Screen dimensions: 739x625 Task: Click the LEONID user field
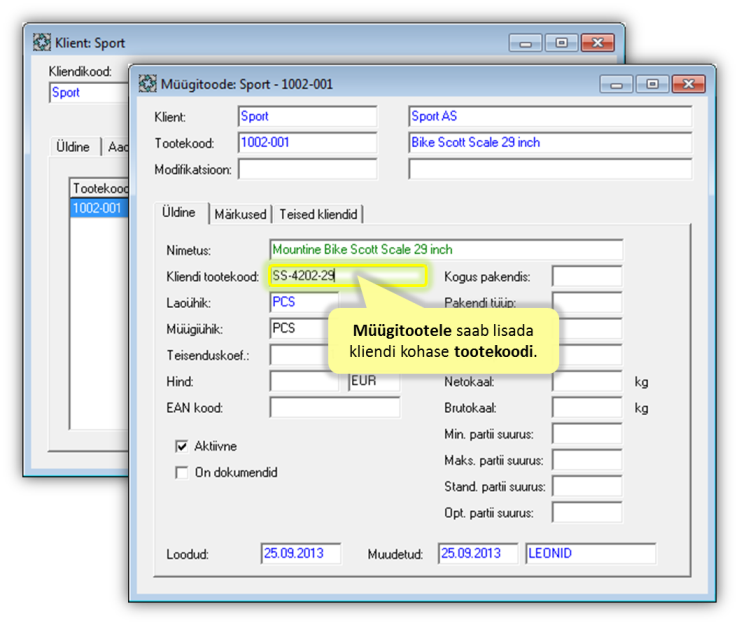click(591, 553)
